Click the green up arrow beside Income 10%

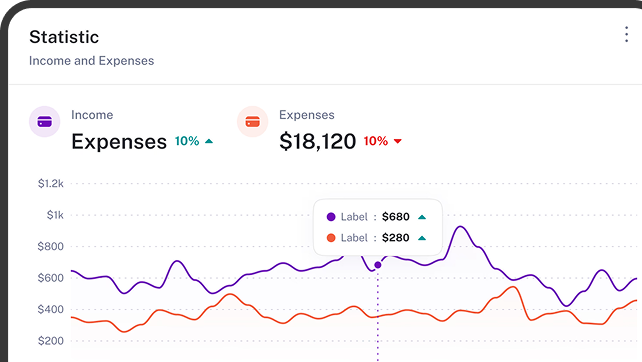[x=209, y=141]
